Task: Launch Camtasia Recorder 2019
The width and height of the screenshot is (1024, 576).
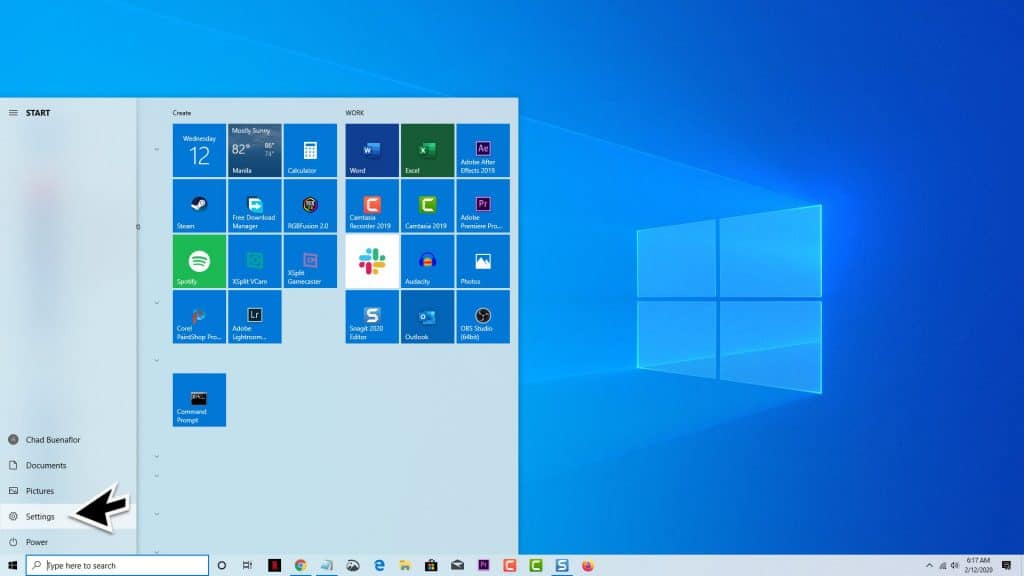Action: coord(371,206)
